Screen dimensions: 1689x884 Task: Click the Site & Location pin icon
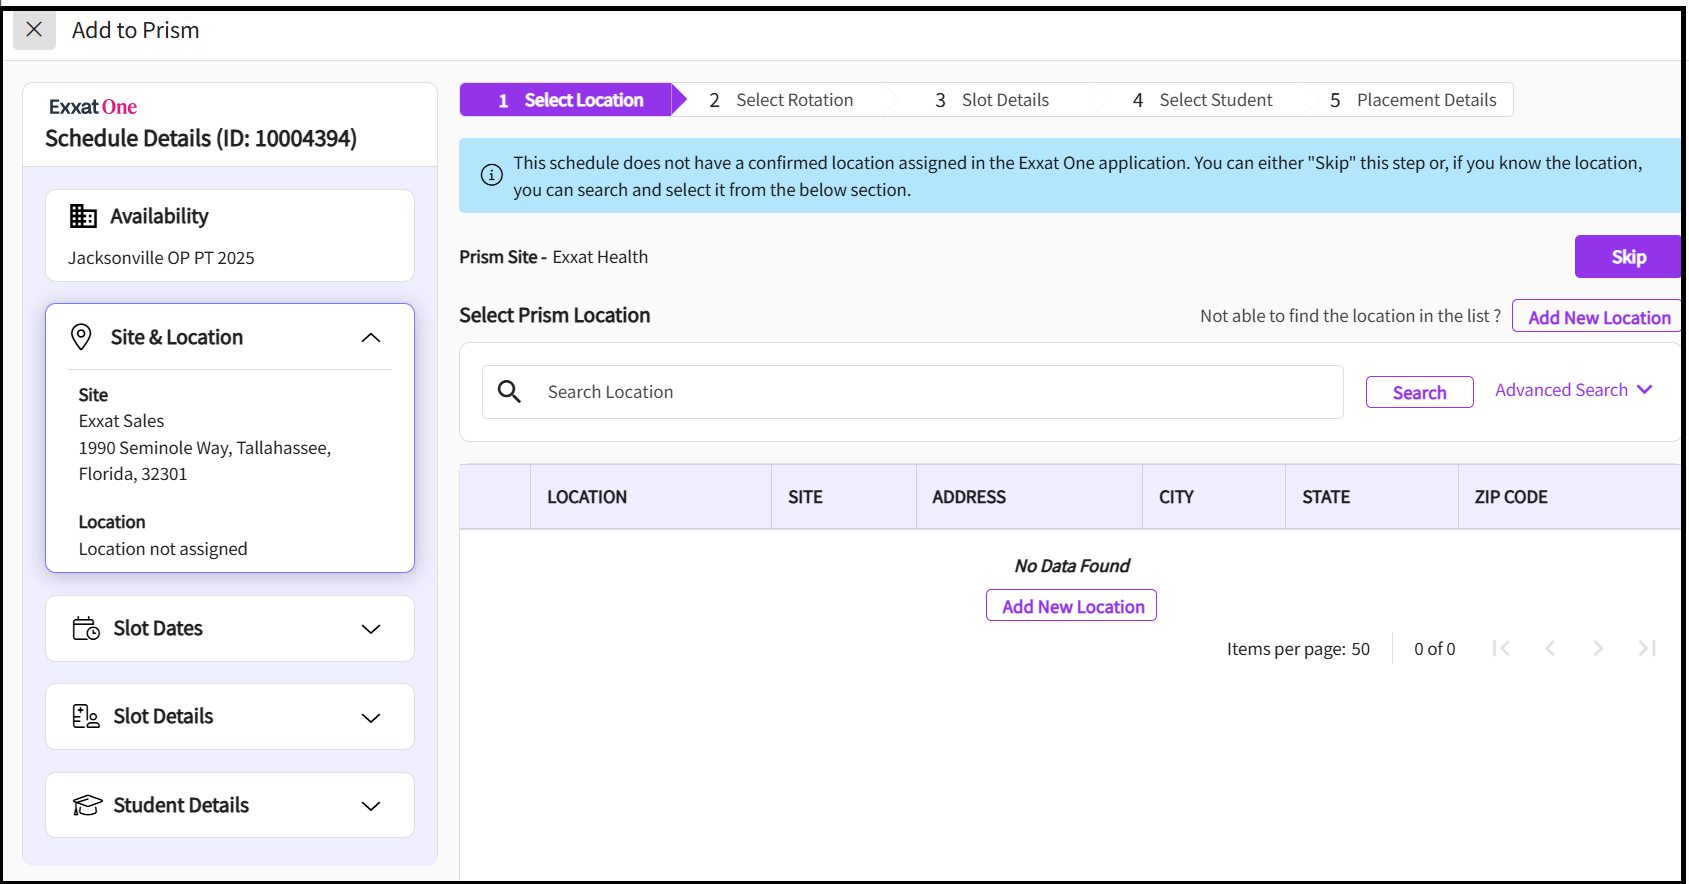coord(82,337)
